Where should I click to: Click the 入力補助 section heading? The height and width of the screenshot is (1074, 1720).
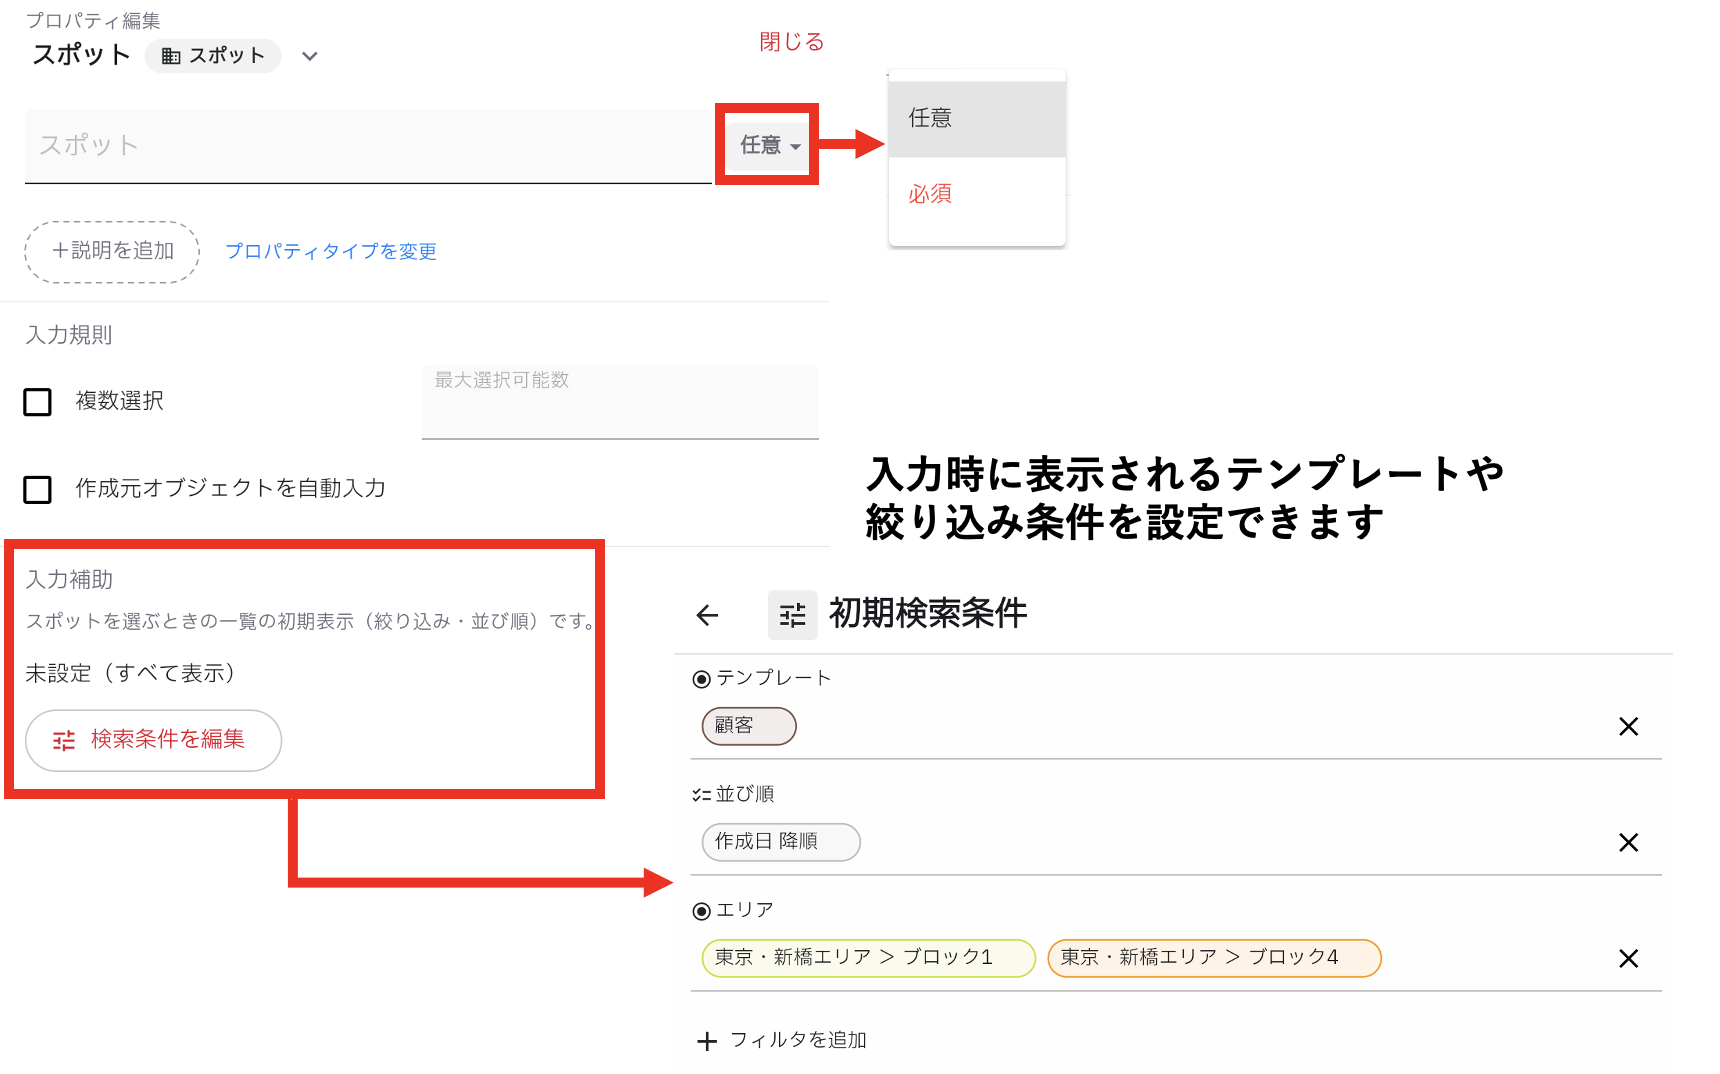69,580
